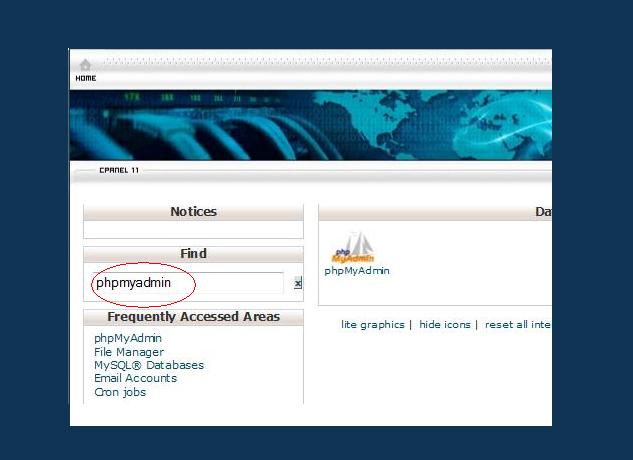Open the Cron jobs link

[x=120, y=392]
